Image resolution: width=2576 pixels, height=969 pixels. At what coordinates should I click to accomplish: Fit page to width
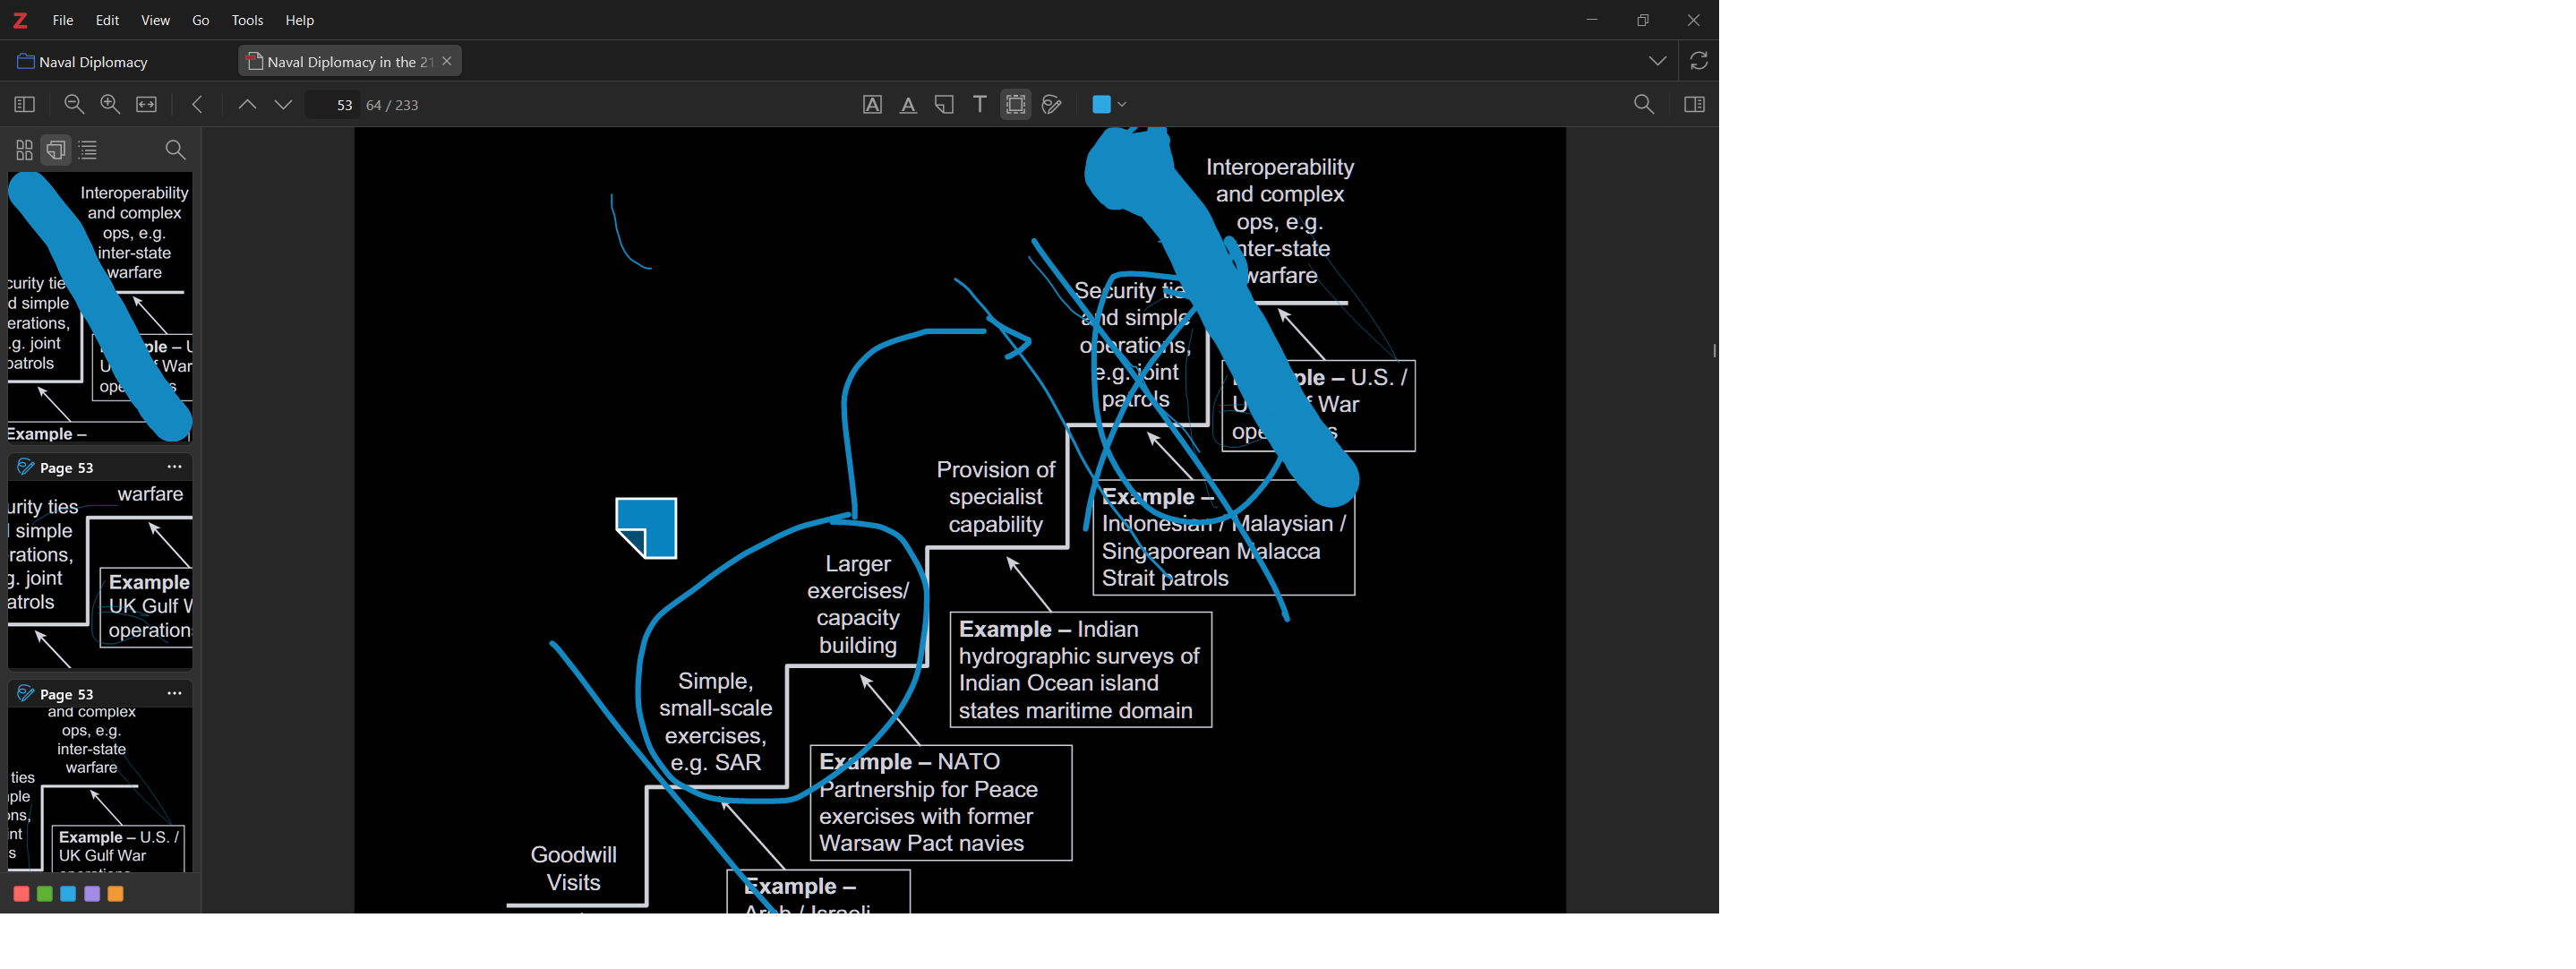[147, 105]
